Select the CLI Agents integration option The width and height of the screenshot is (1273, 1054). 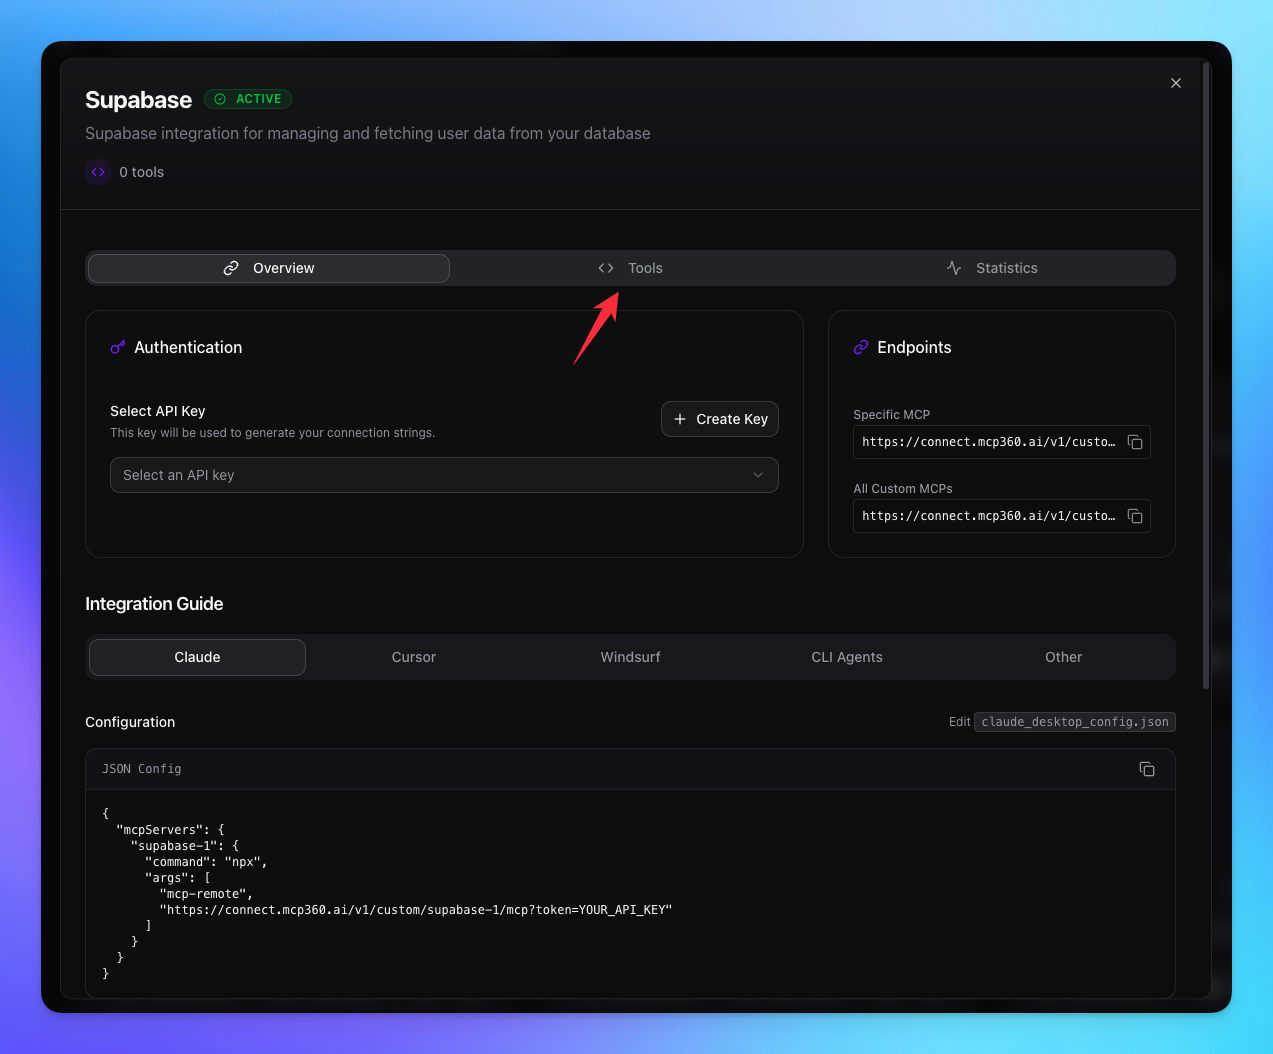846,657
